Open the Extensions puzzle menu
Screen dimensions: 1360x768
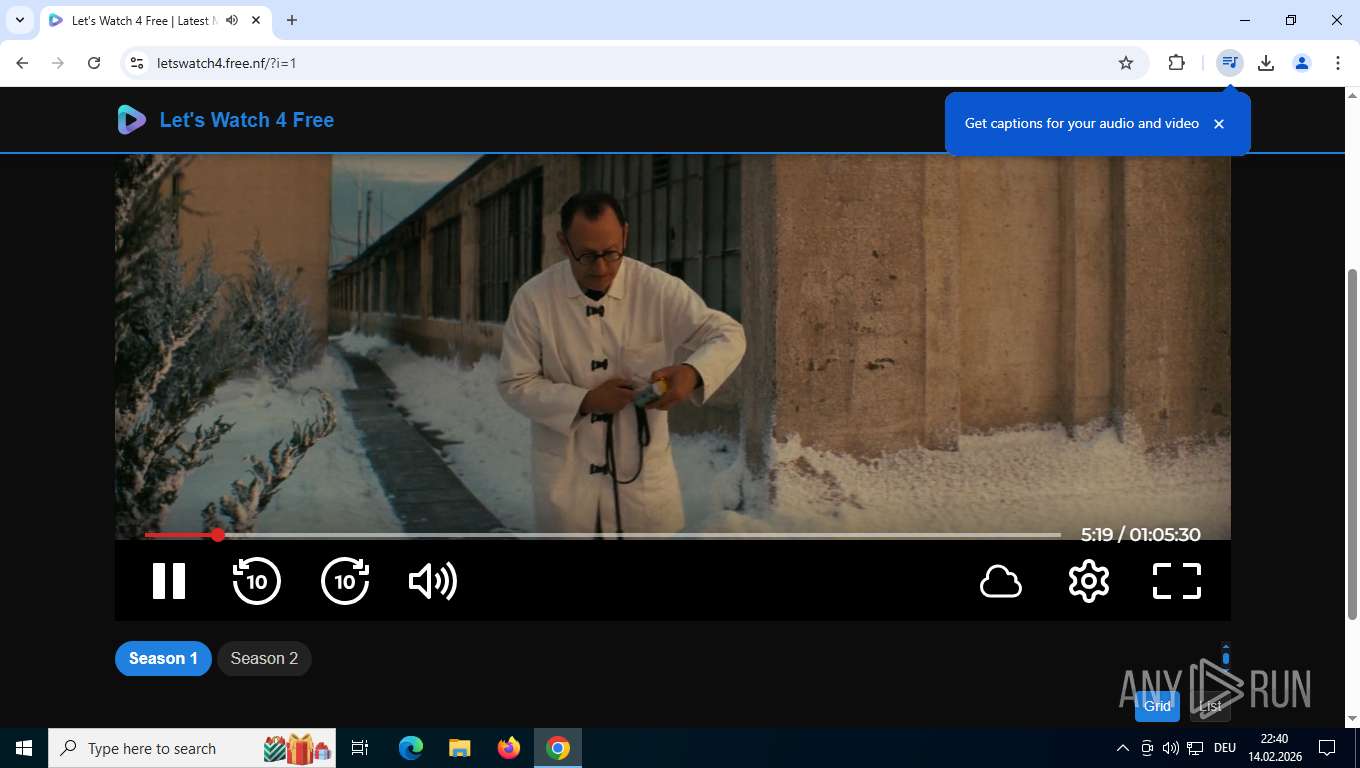pos(1177,63)
